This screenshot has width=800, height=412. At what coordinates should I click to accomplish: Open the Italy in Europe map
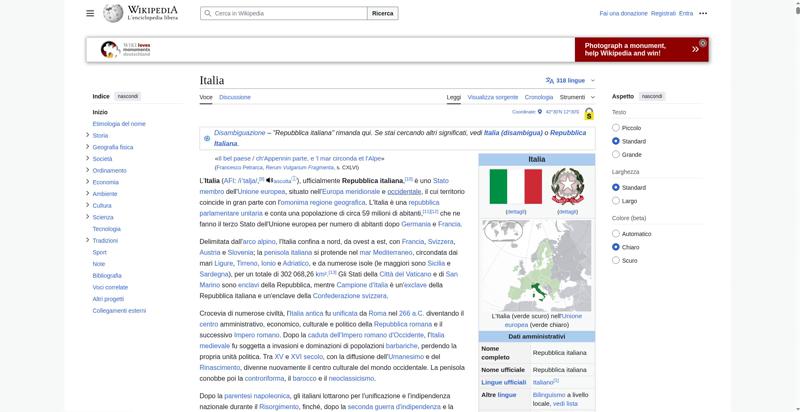coord(536,266)
